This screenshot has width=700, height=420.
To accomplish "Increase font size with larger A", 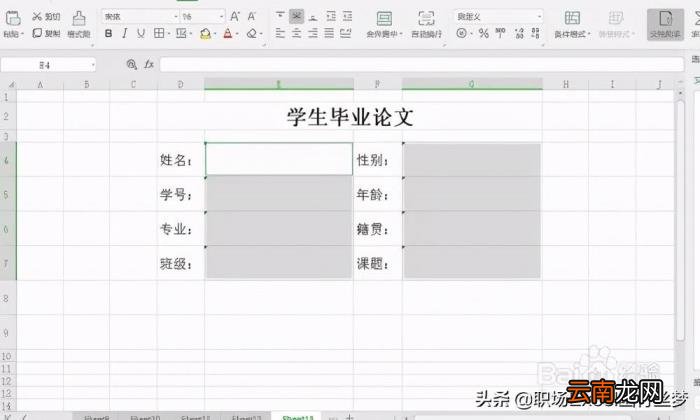I will click(234, 17).
